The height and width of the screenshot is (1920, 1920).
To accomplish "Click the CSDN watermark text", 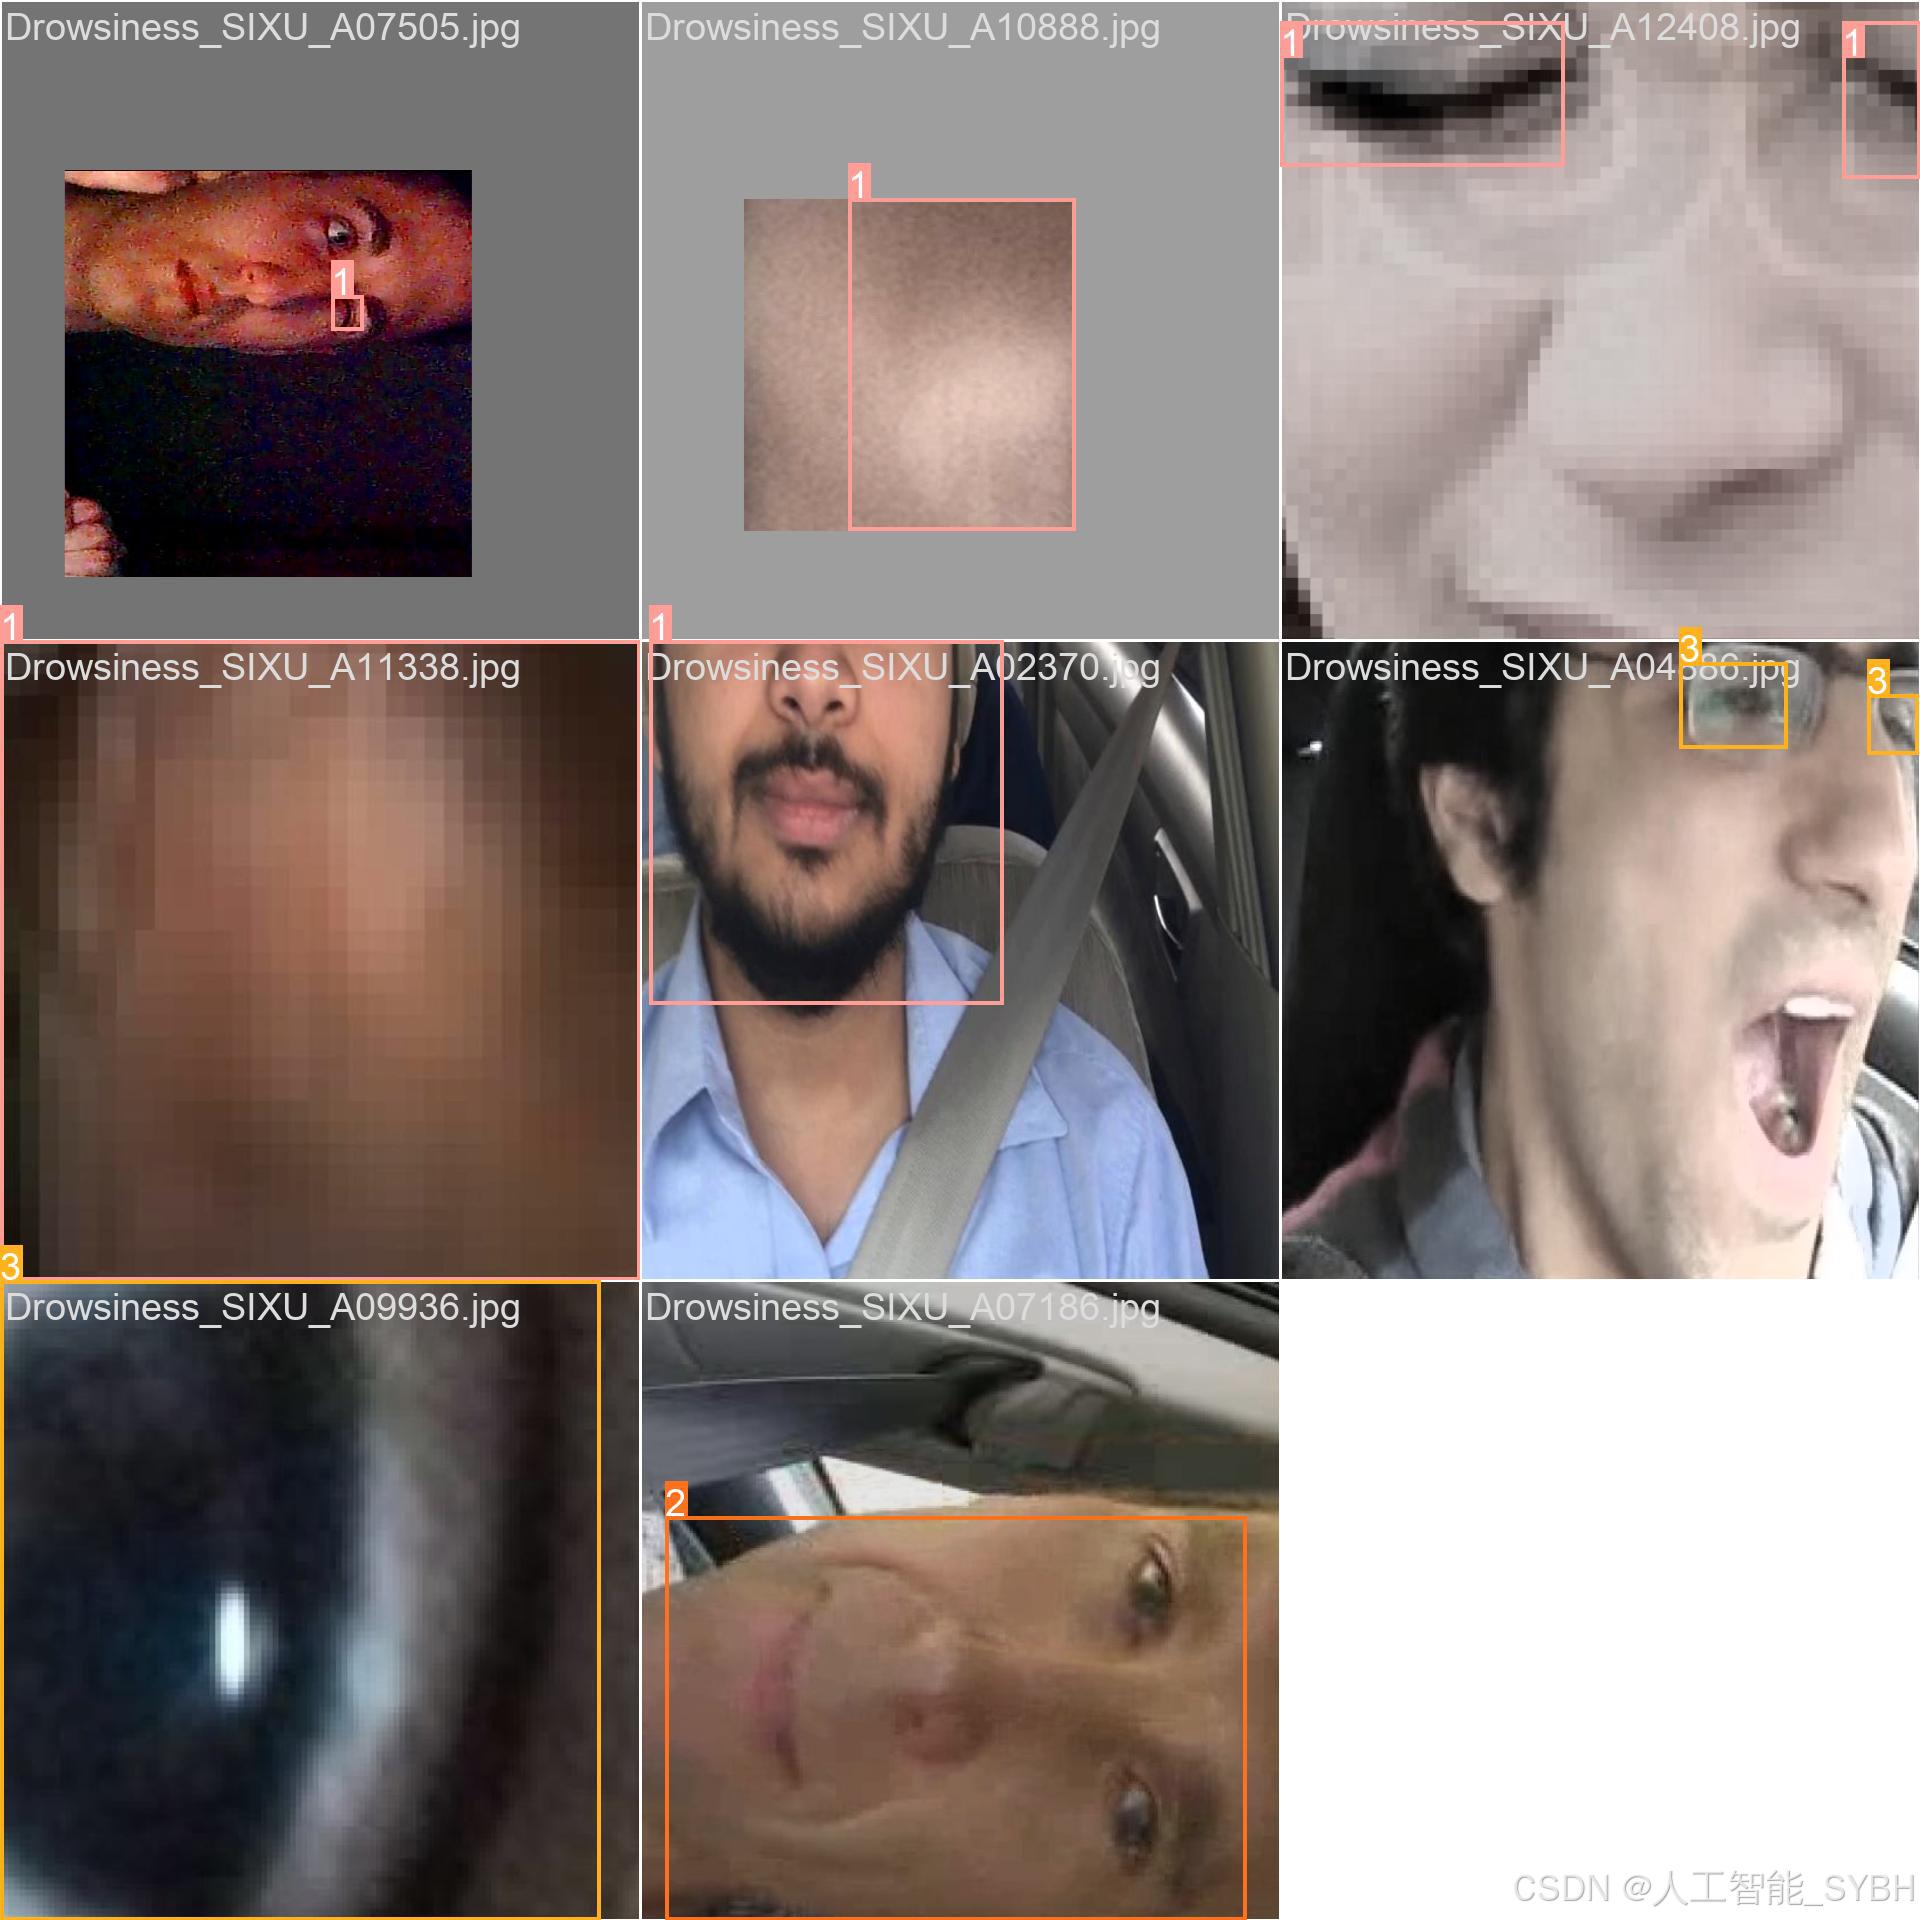I will pos(1713,1888).
